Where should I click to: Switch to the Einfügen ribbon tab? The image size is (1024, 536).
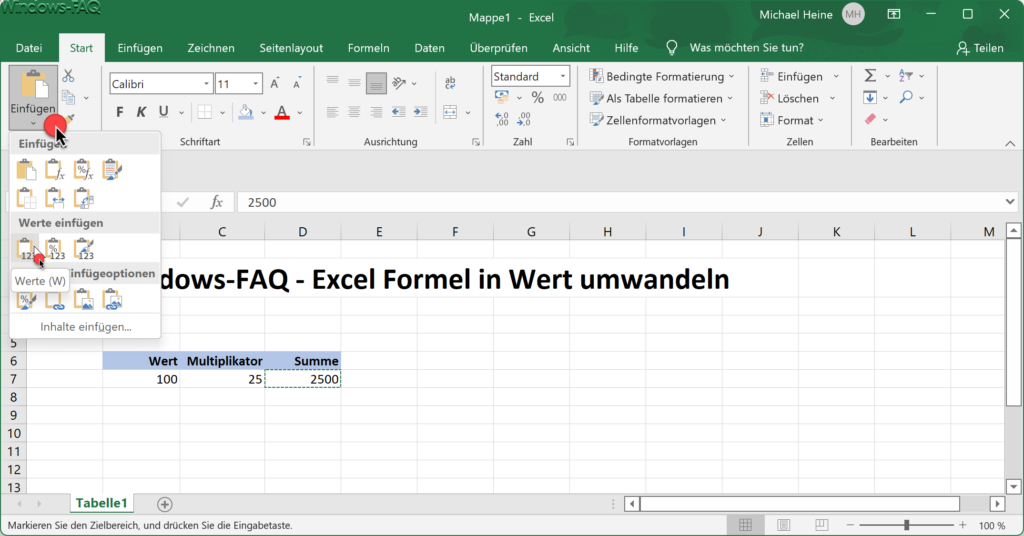coord(140,48)
